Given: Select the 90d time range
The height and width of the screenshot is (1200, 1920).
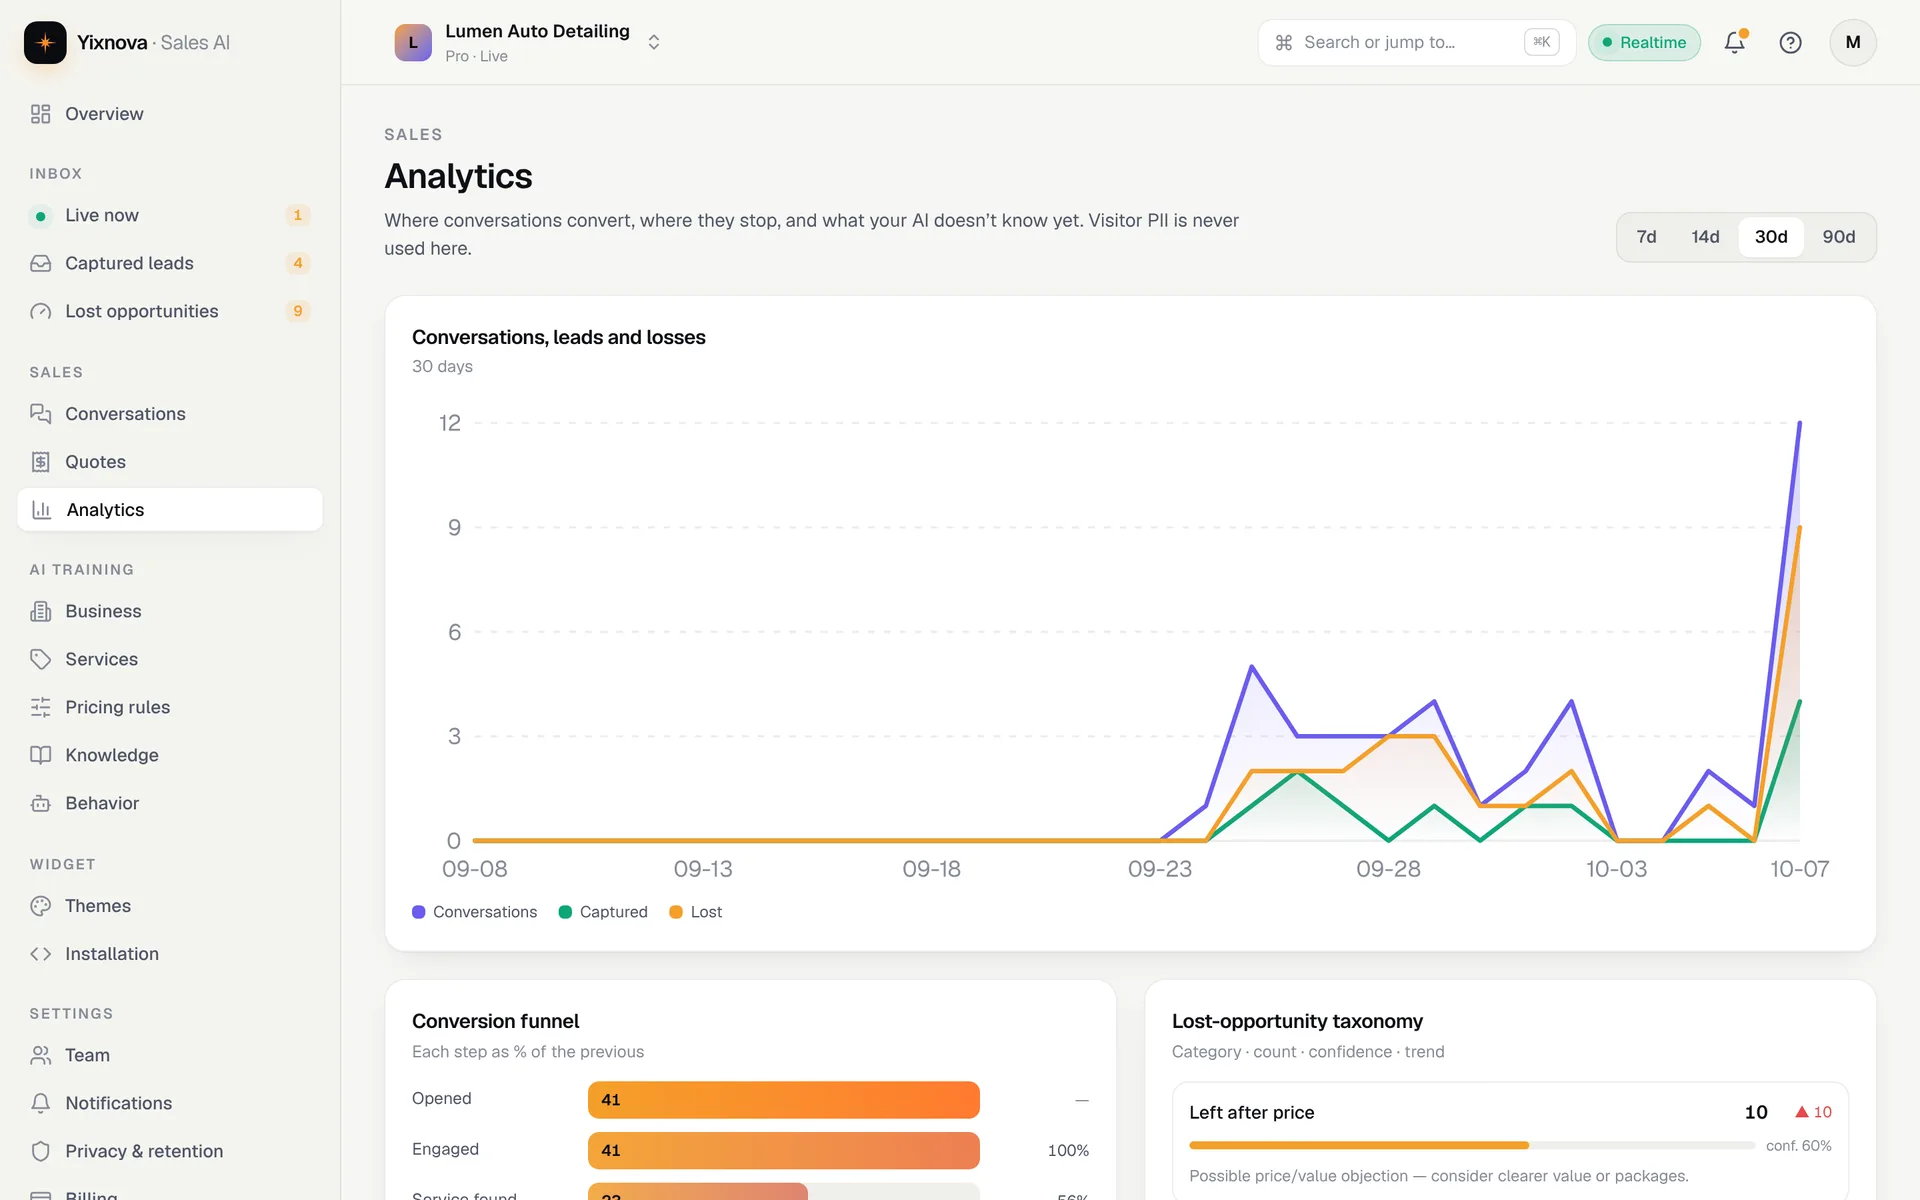Looking at the screenshot, I should click(1838, 237).
